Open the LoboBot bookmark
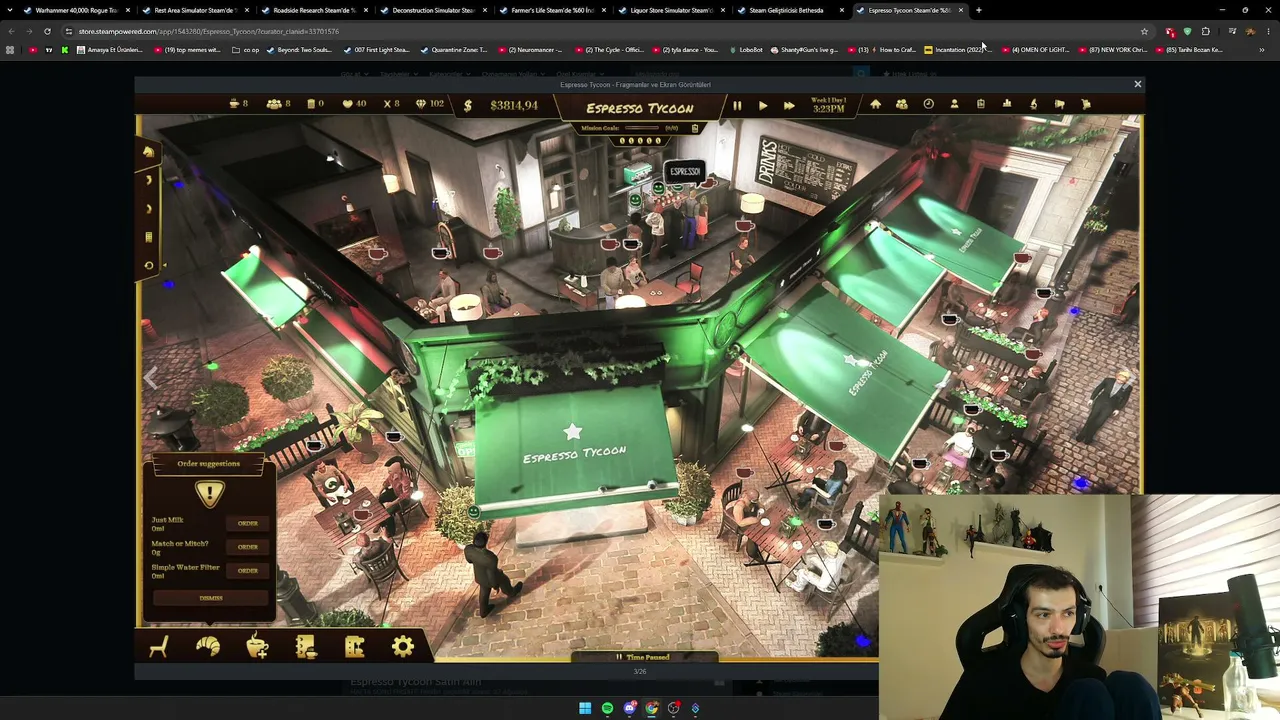 745,50
